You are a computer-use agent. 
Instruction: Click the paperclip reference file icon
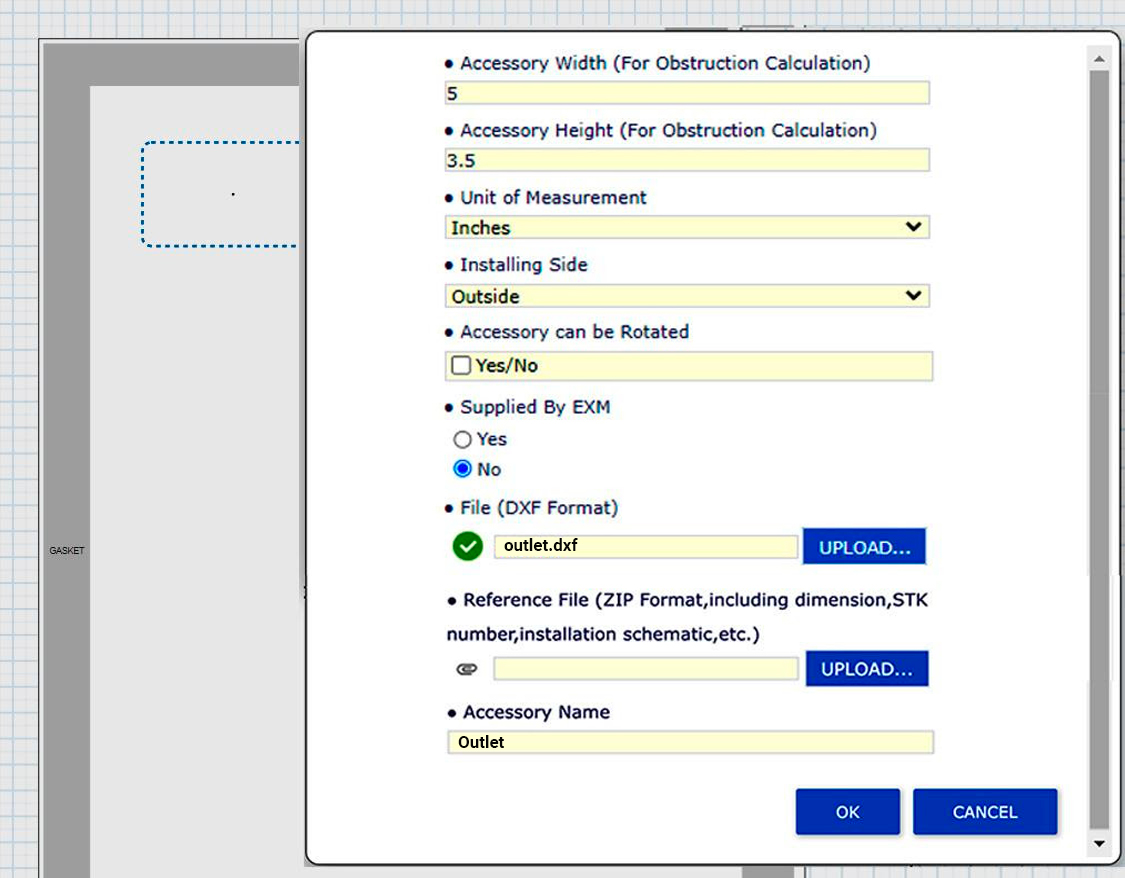(467, 669)
